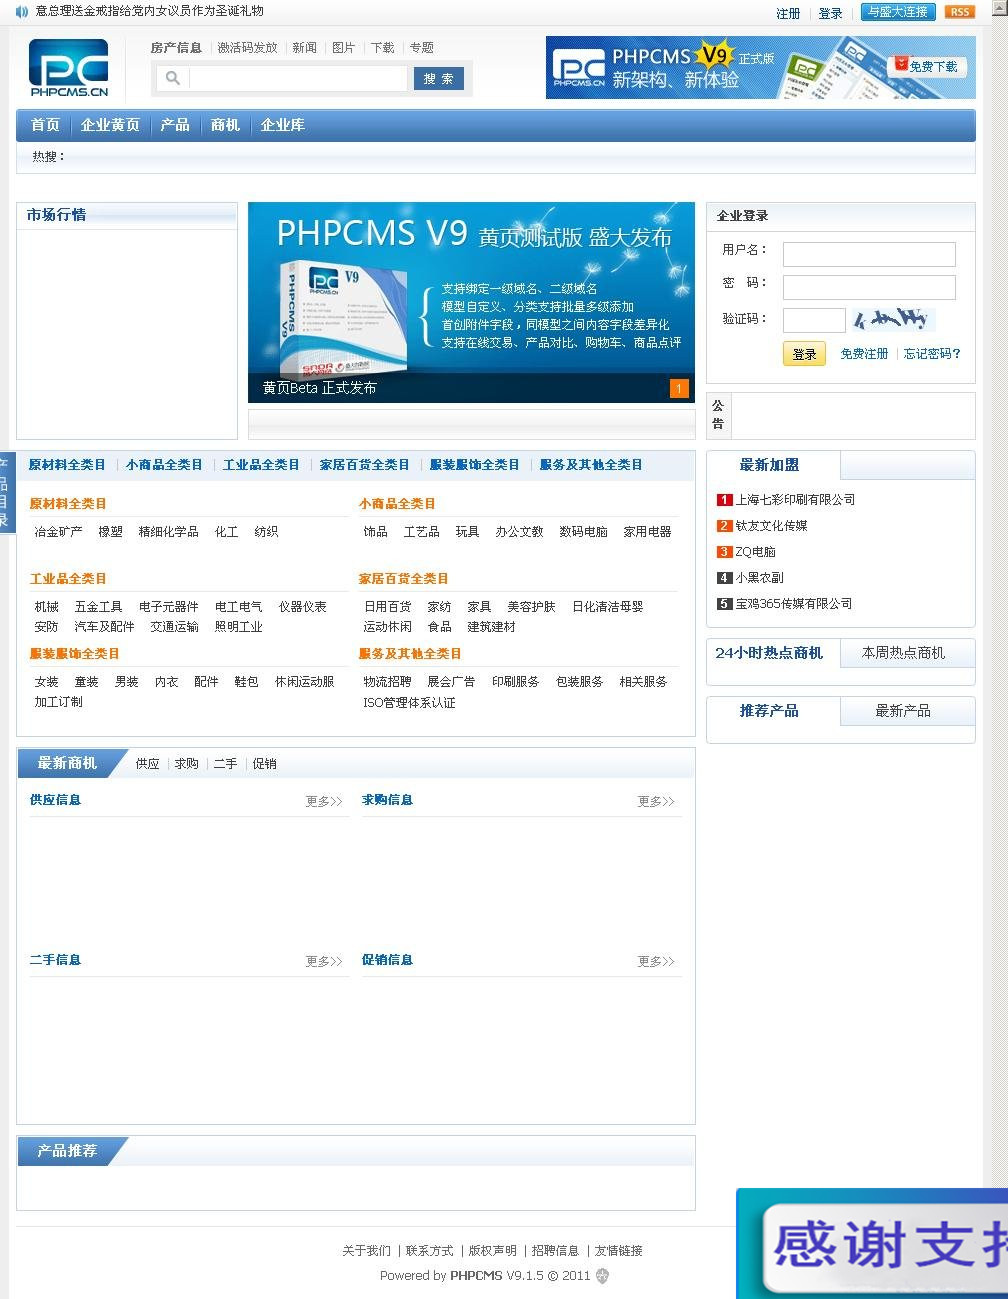The image size is (1008, 1299).
Task: Open 首页 in the navigation bar
Action: [x=45, y=125]
